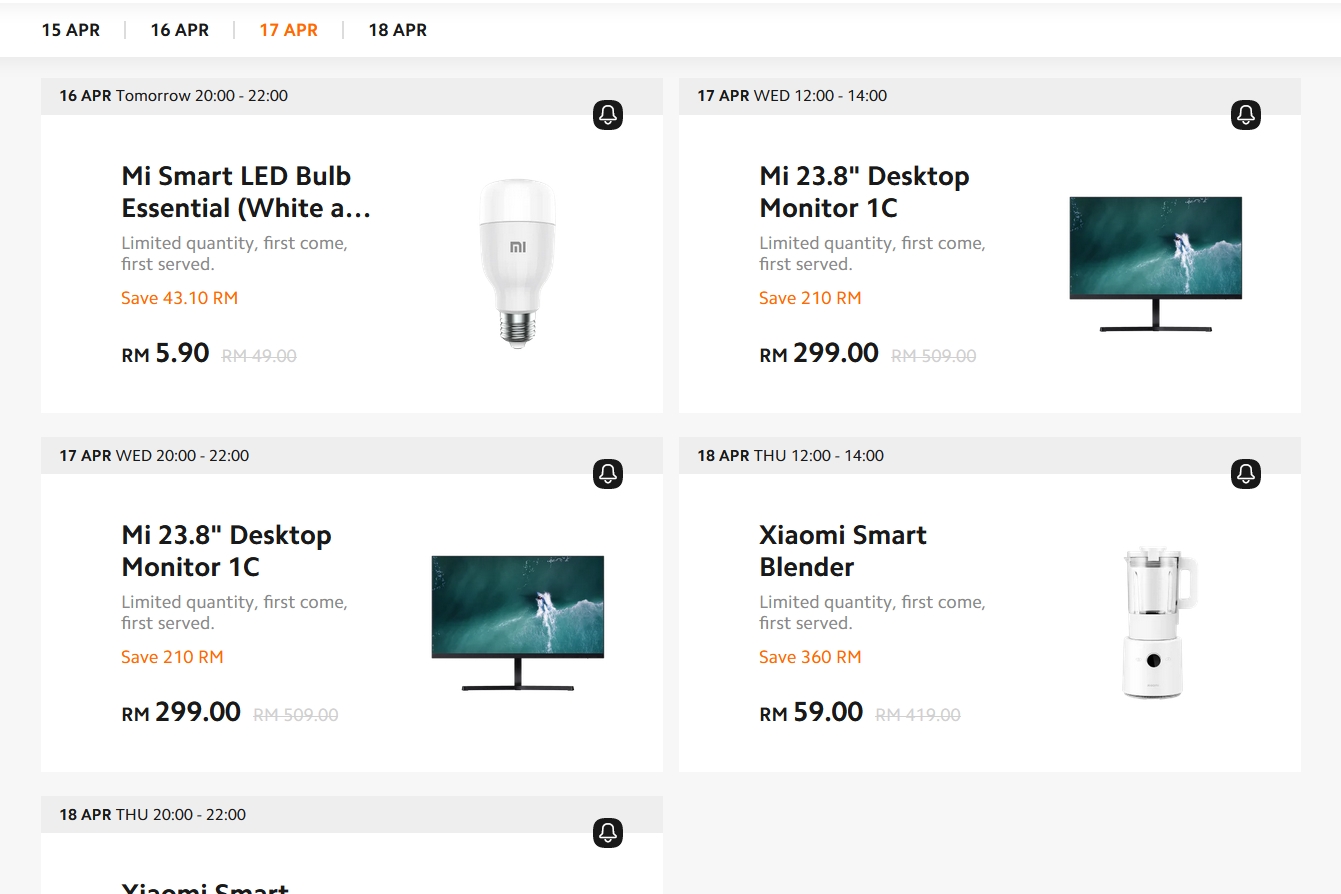Enable reminder alerts for the Xiaomi Smart Blender sale

pyautogui.click(x=1244, y=474)
